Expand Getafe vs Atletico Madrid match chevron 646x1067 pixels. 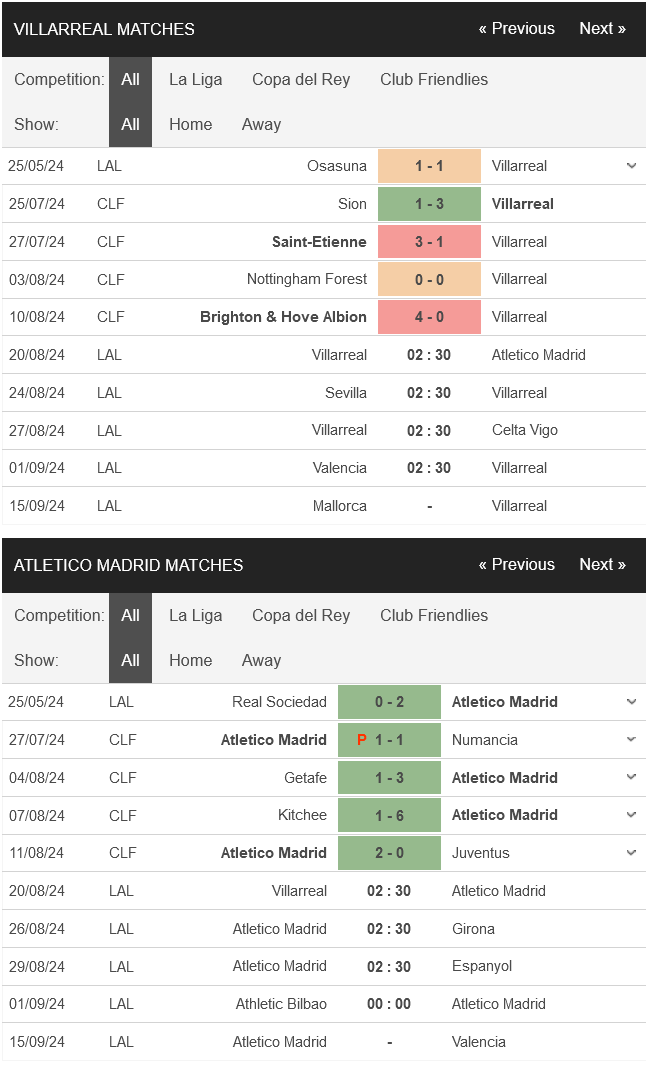pyautogui.click(x=632, y=778)
